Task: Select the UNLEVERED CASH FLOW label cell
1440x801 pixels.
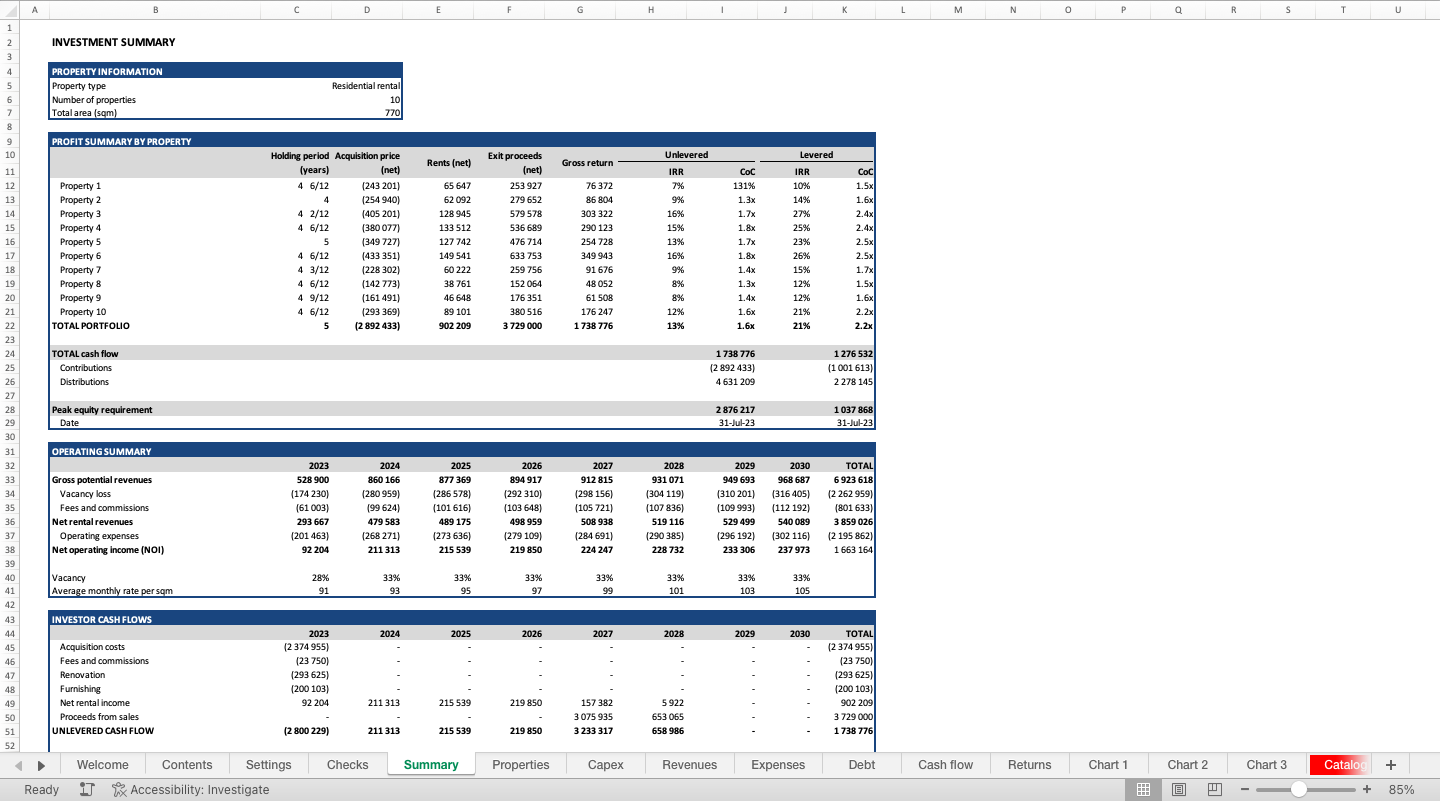Action: click(x=103, y=731)
